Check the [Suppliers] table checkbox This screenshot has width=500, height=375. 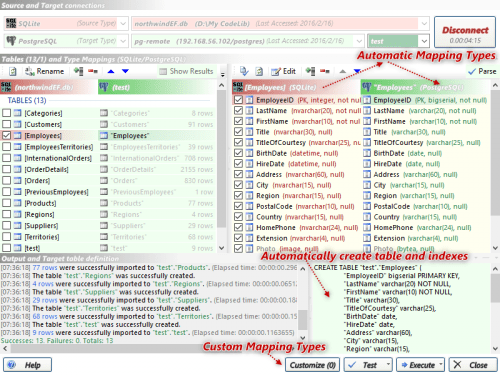(6, 226)
